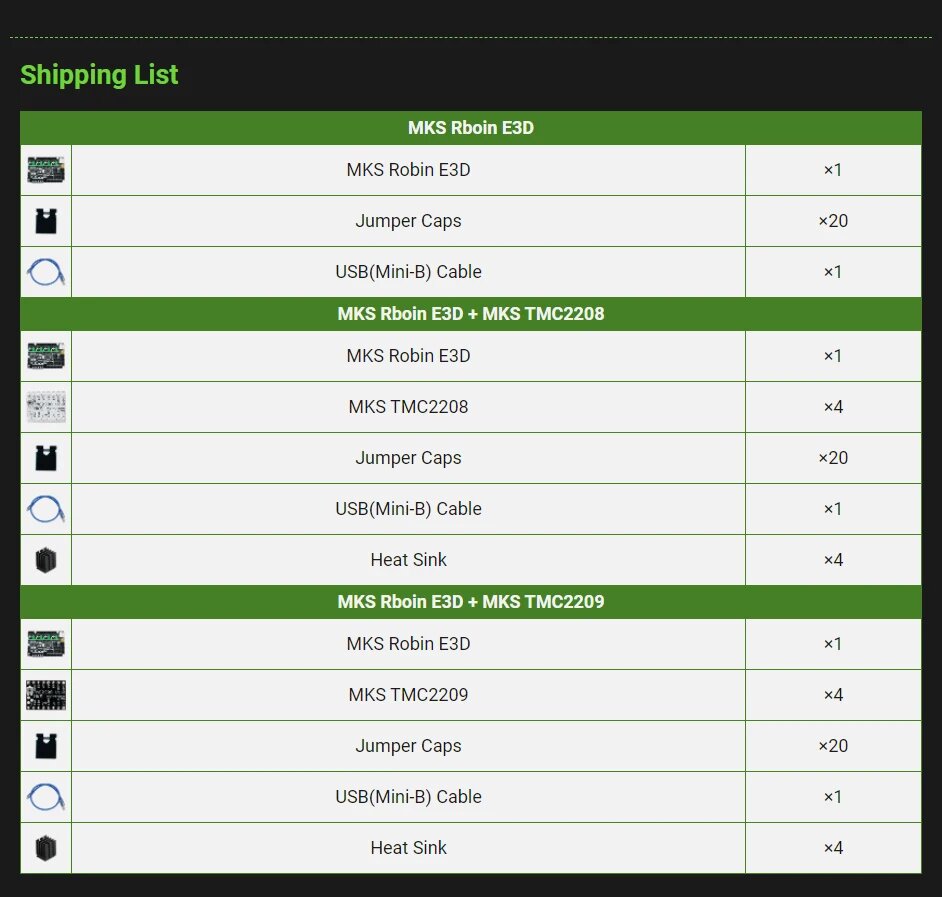Click the "MKS Rboin E3D + MKS TMC2208" header
The width and height of the screenshot is (942, 897).
(x=470, y=314)
